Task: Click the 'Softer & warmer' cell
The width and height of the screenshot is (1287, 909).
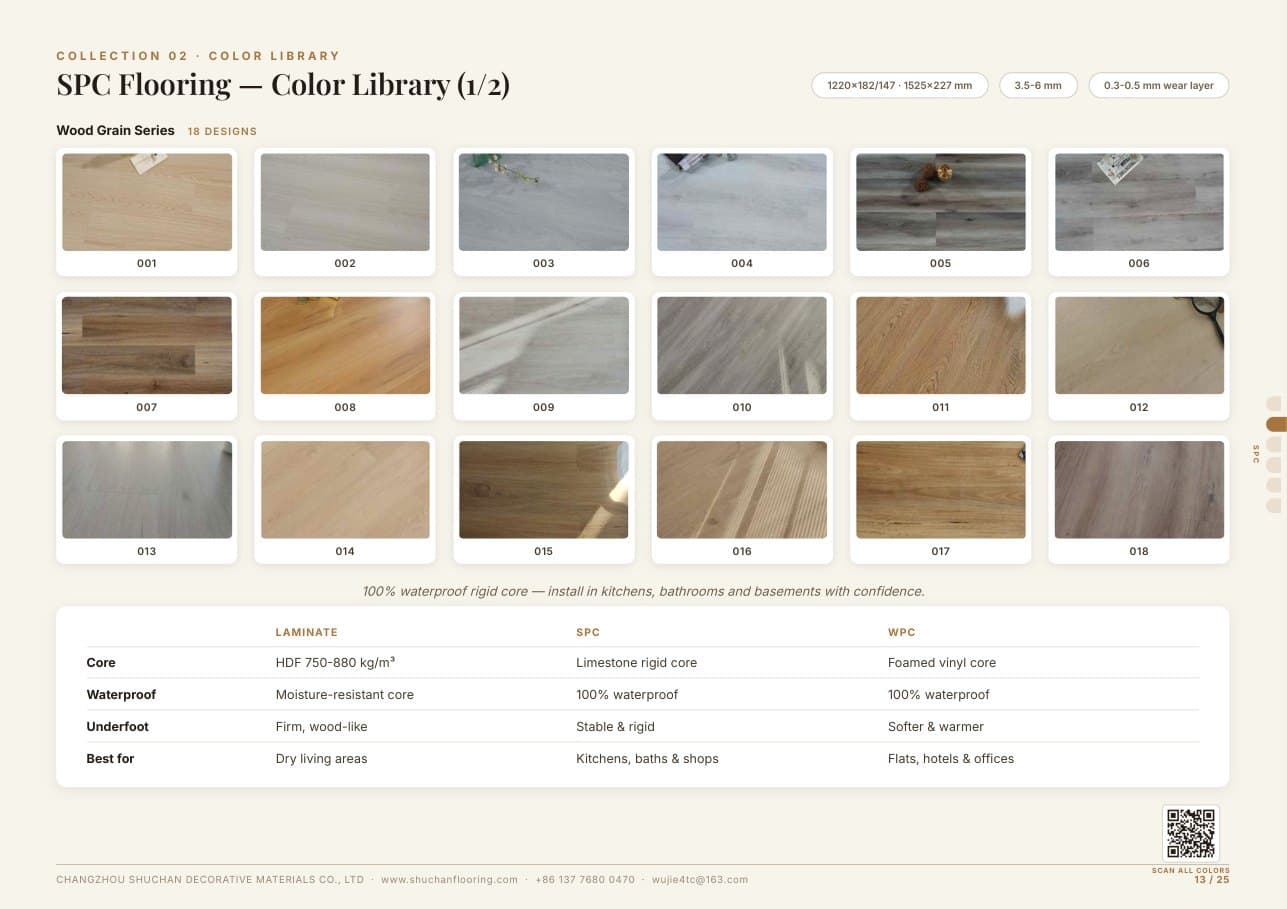Action: coord(936,726)
